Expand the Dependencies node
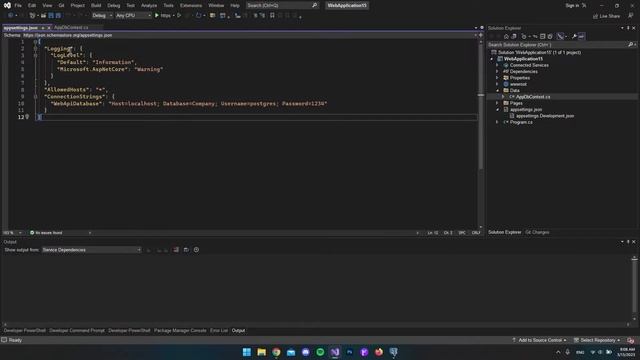640x360 pixels. (497, 71)
